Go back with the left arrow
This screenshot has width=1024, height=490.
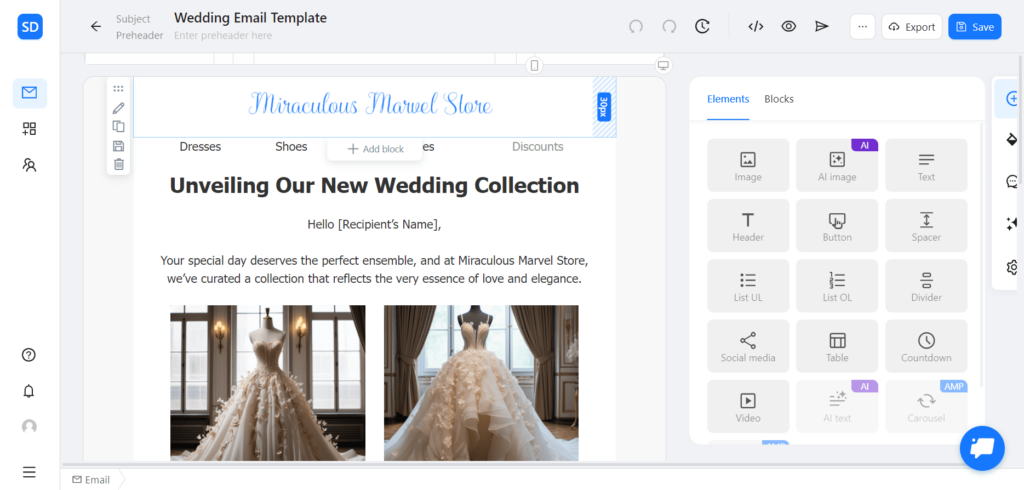[x=96, y=26]
